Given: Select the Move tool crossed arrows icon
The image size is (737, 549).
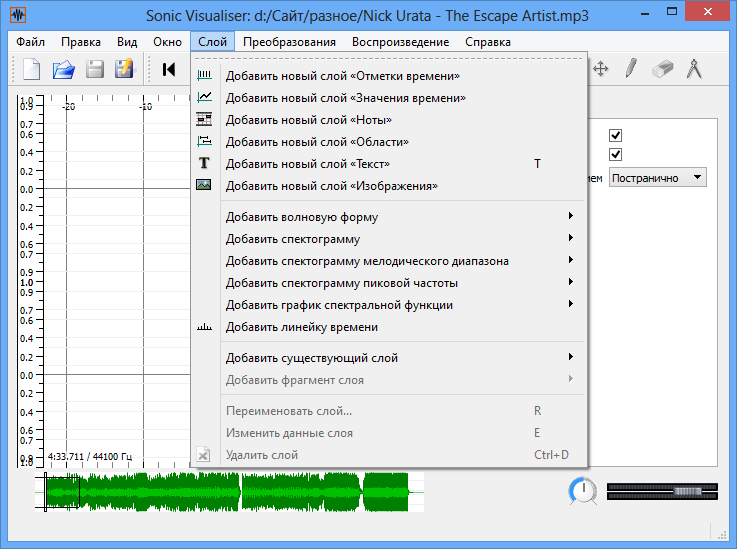Looking at the screenshot, I should [600, 69].
